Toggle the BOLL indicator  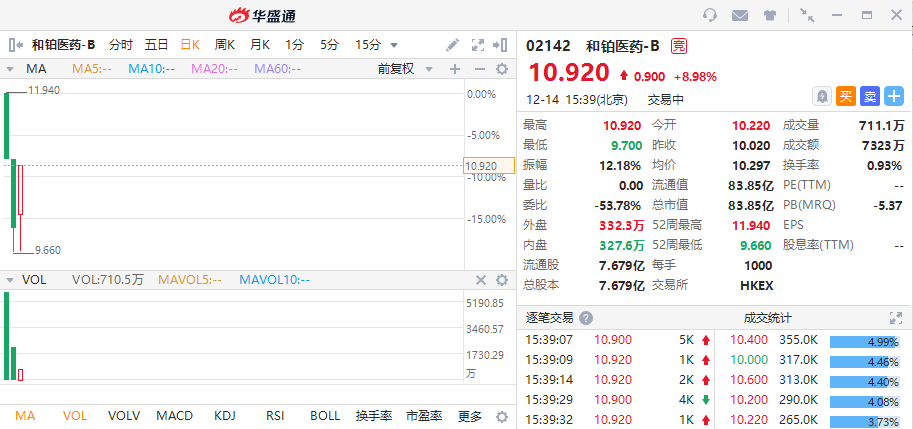[x=325, y=416]
